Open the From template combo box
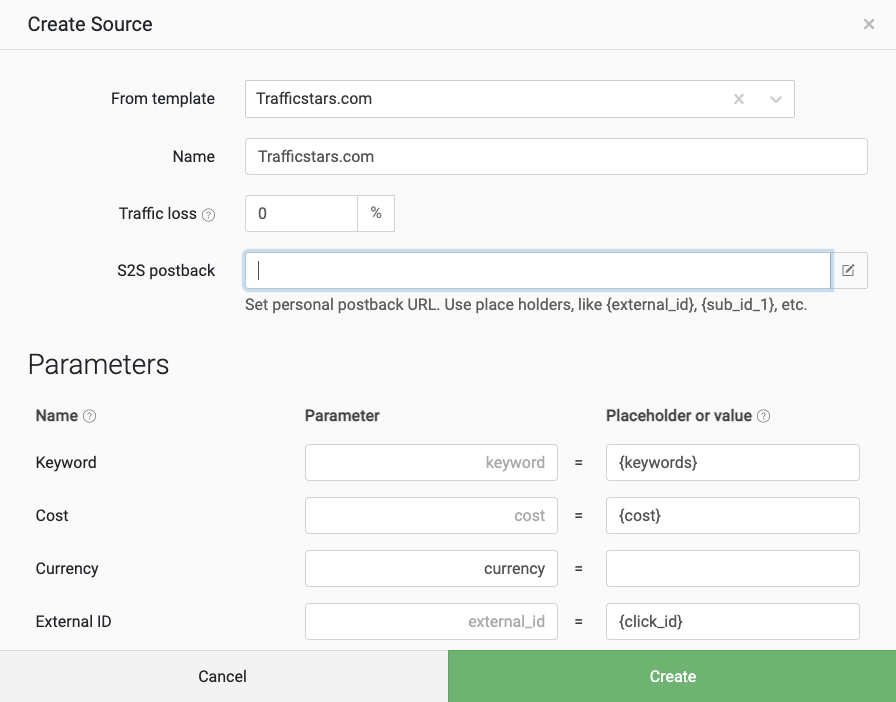This screenshot has width=896, height=702. click(519, 99)
